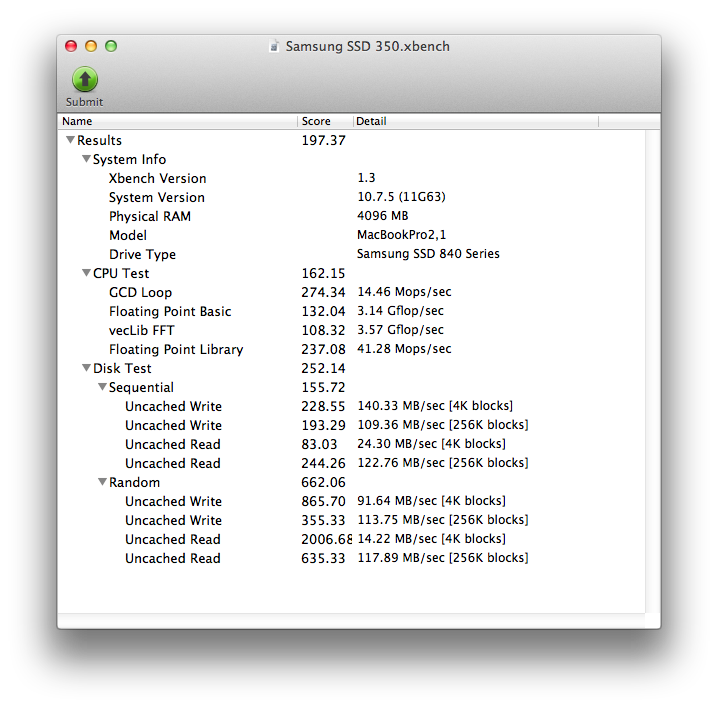718x708 pixels.
Task: Collapse the Results disclosure triangle
Action: [x=70, y=140]
